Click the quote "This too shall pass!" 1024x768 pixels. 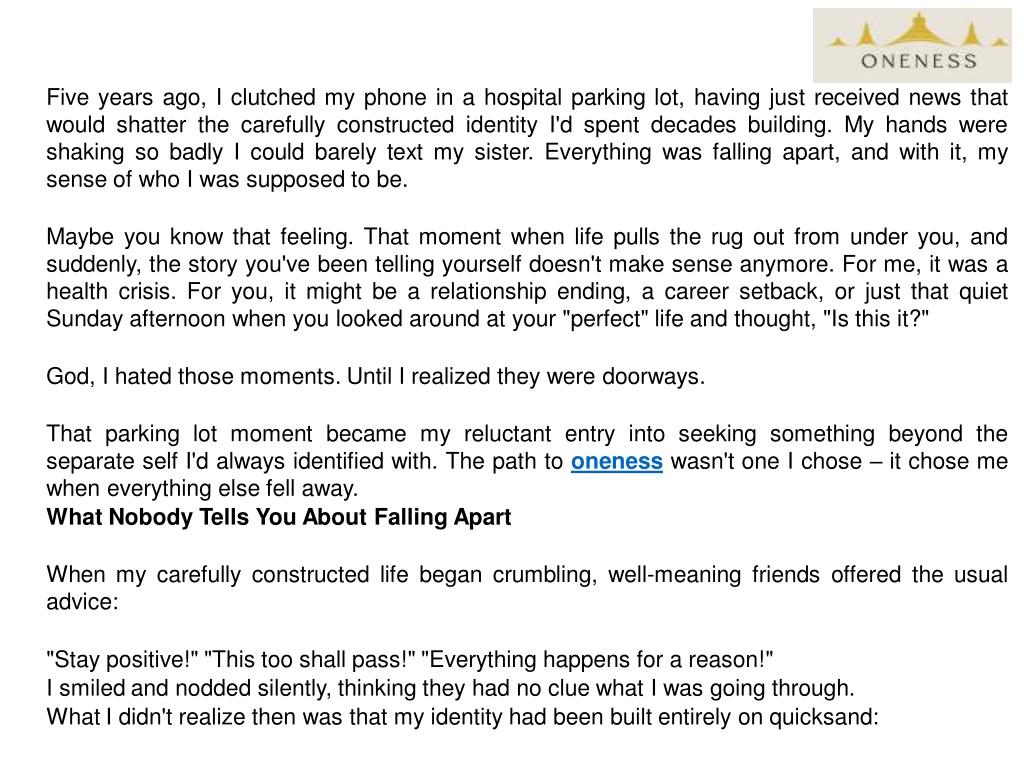(310, 660)
